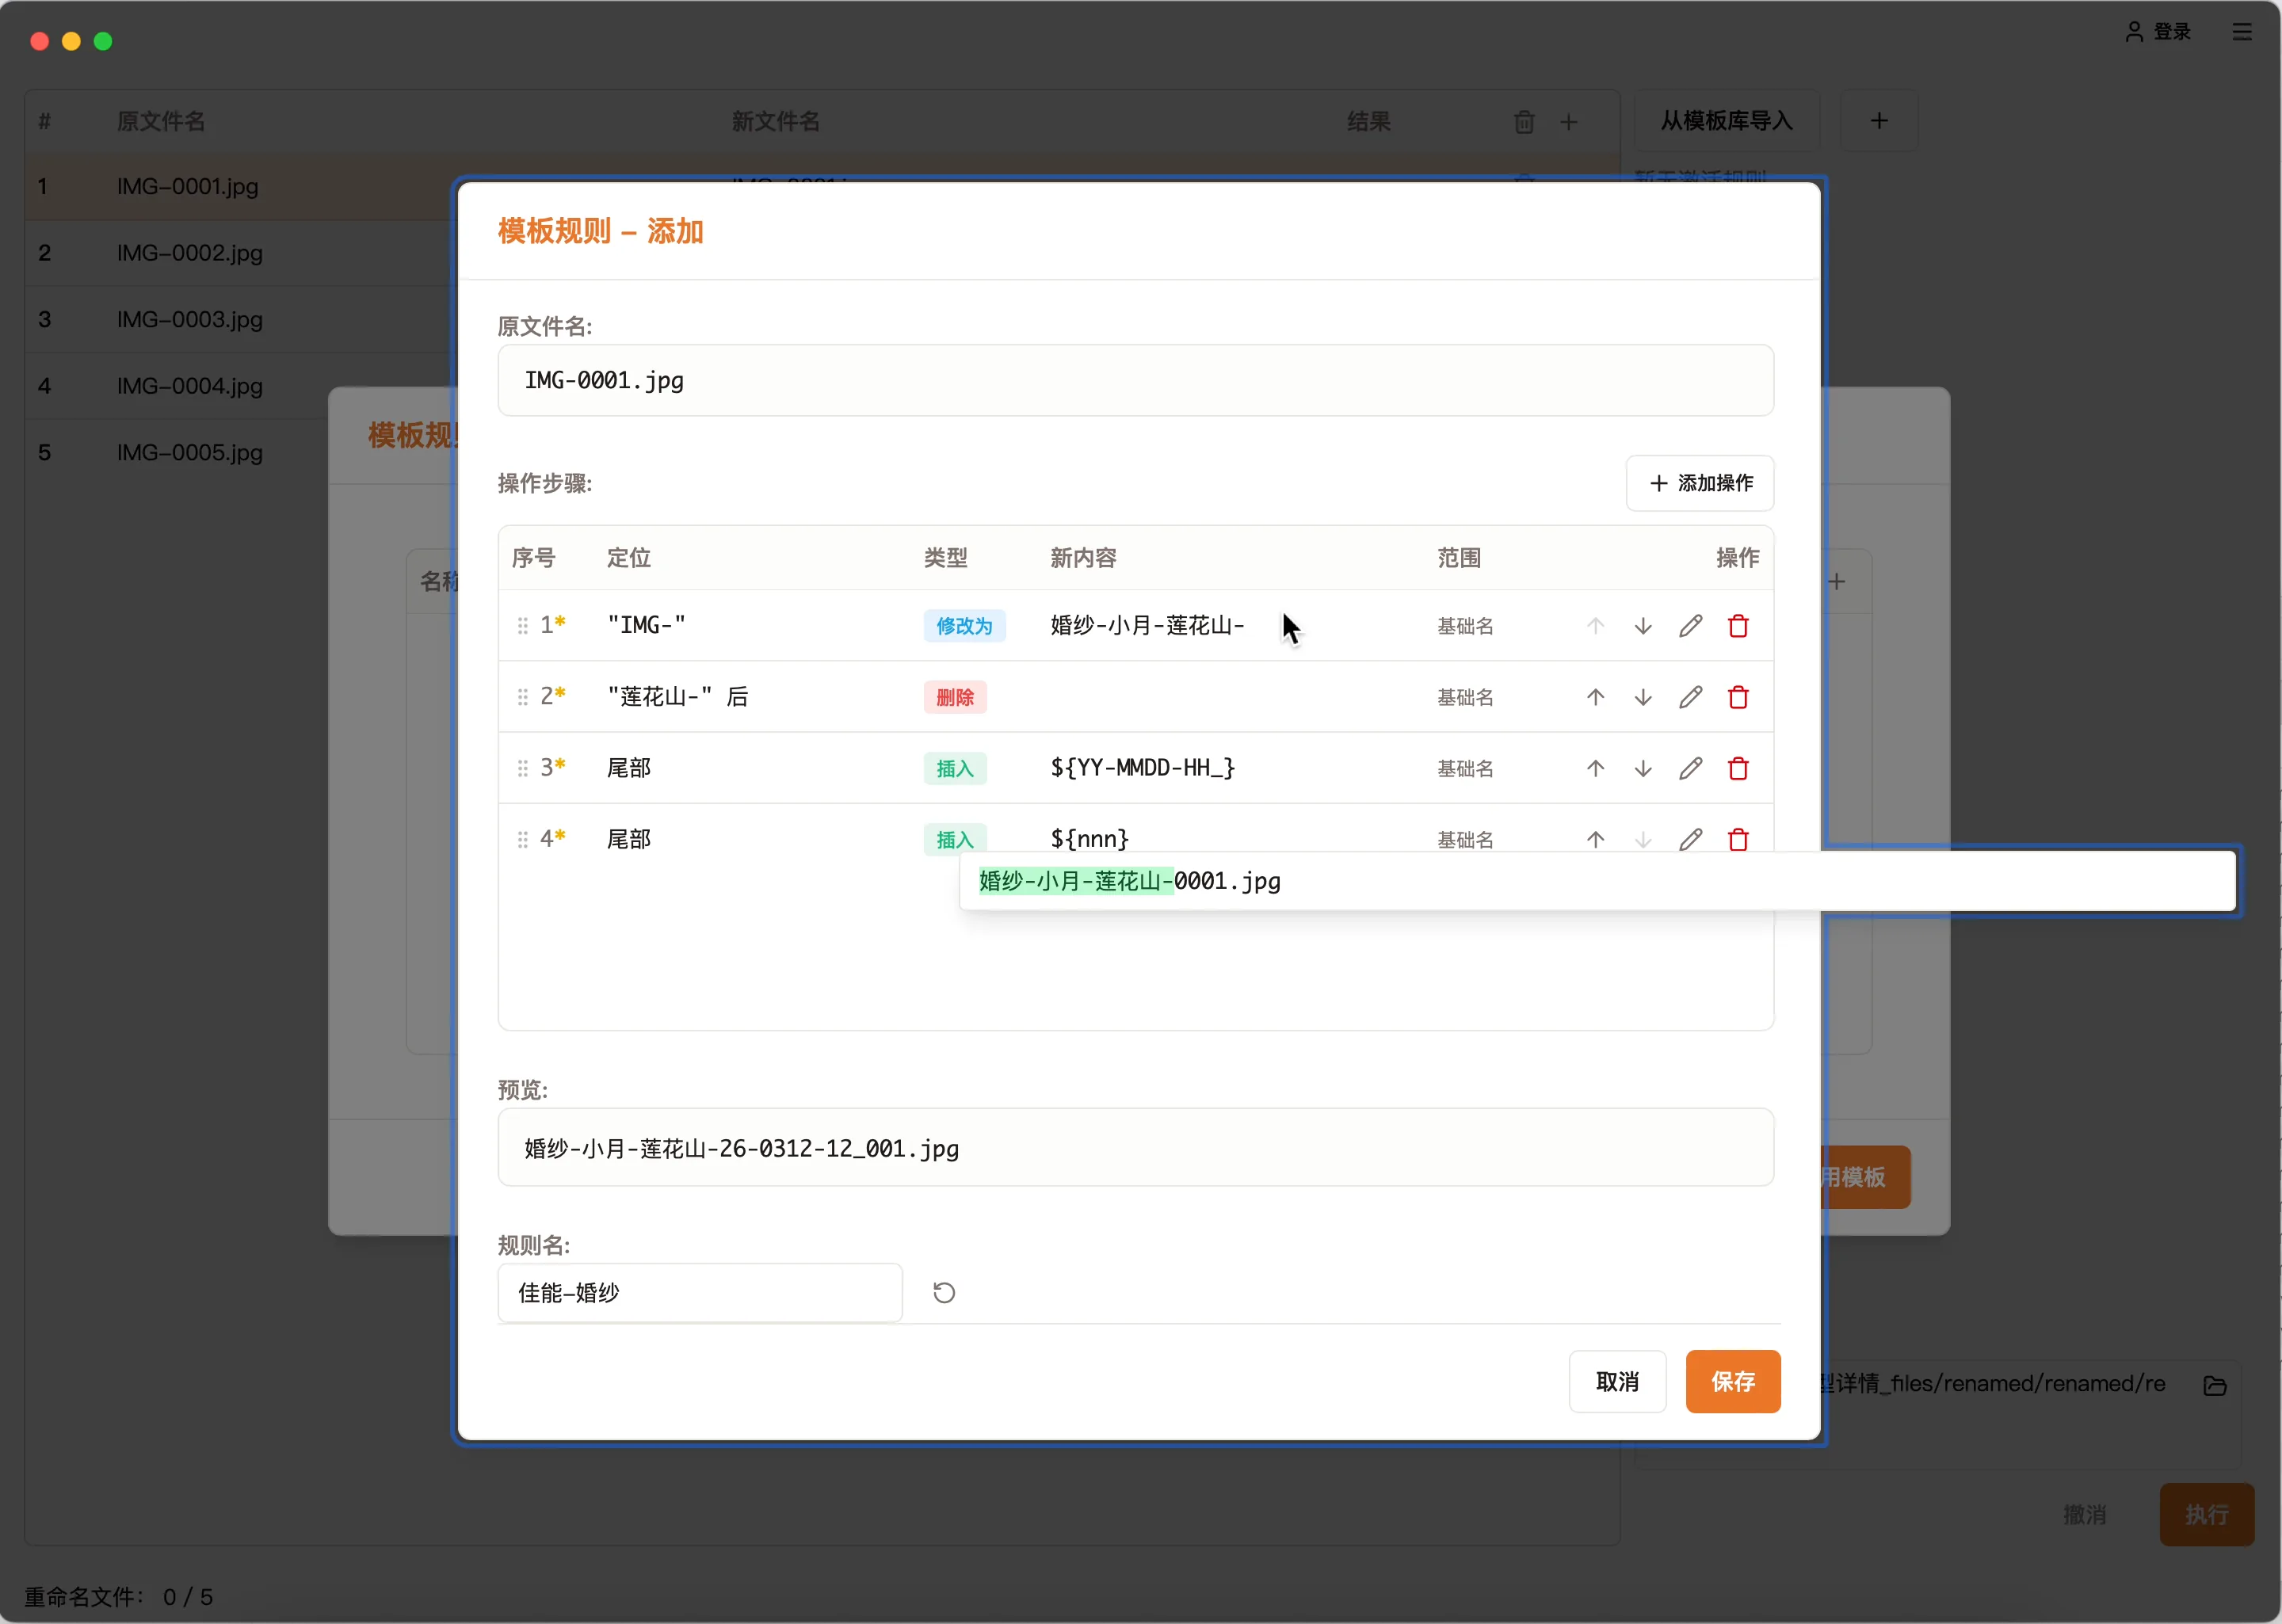This screenshot has height=1624, width=2282.
Task: Grab drag handle of step 4
Action: (x=522, y=839)
